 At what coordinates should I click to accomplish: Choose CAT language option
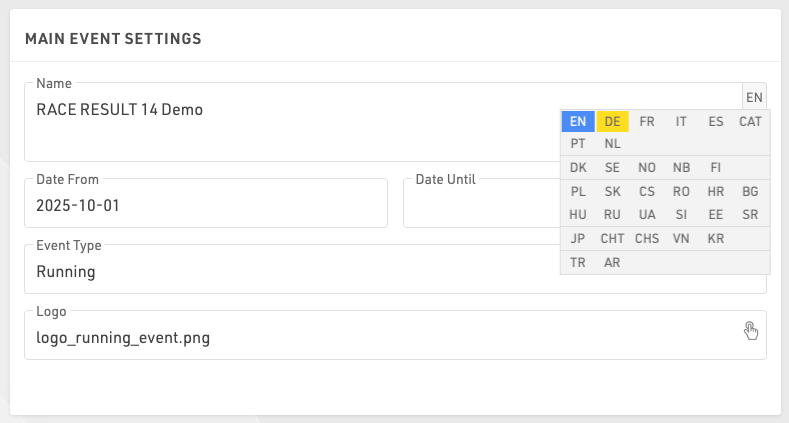point(750,121)
